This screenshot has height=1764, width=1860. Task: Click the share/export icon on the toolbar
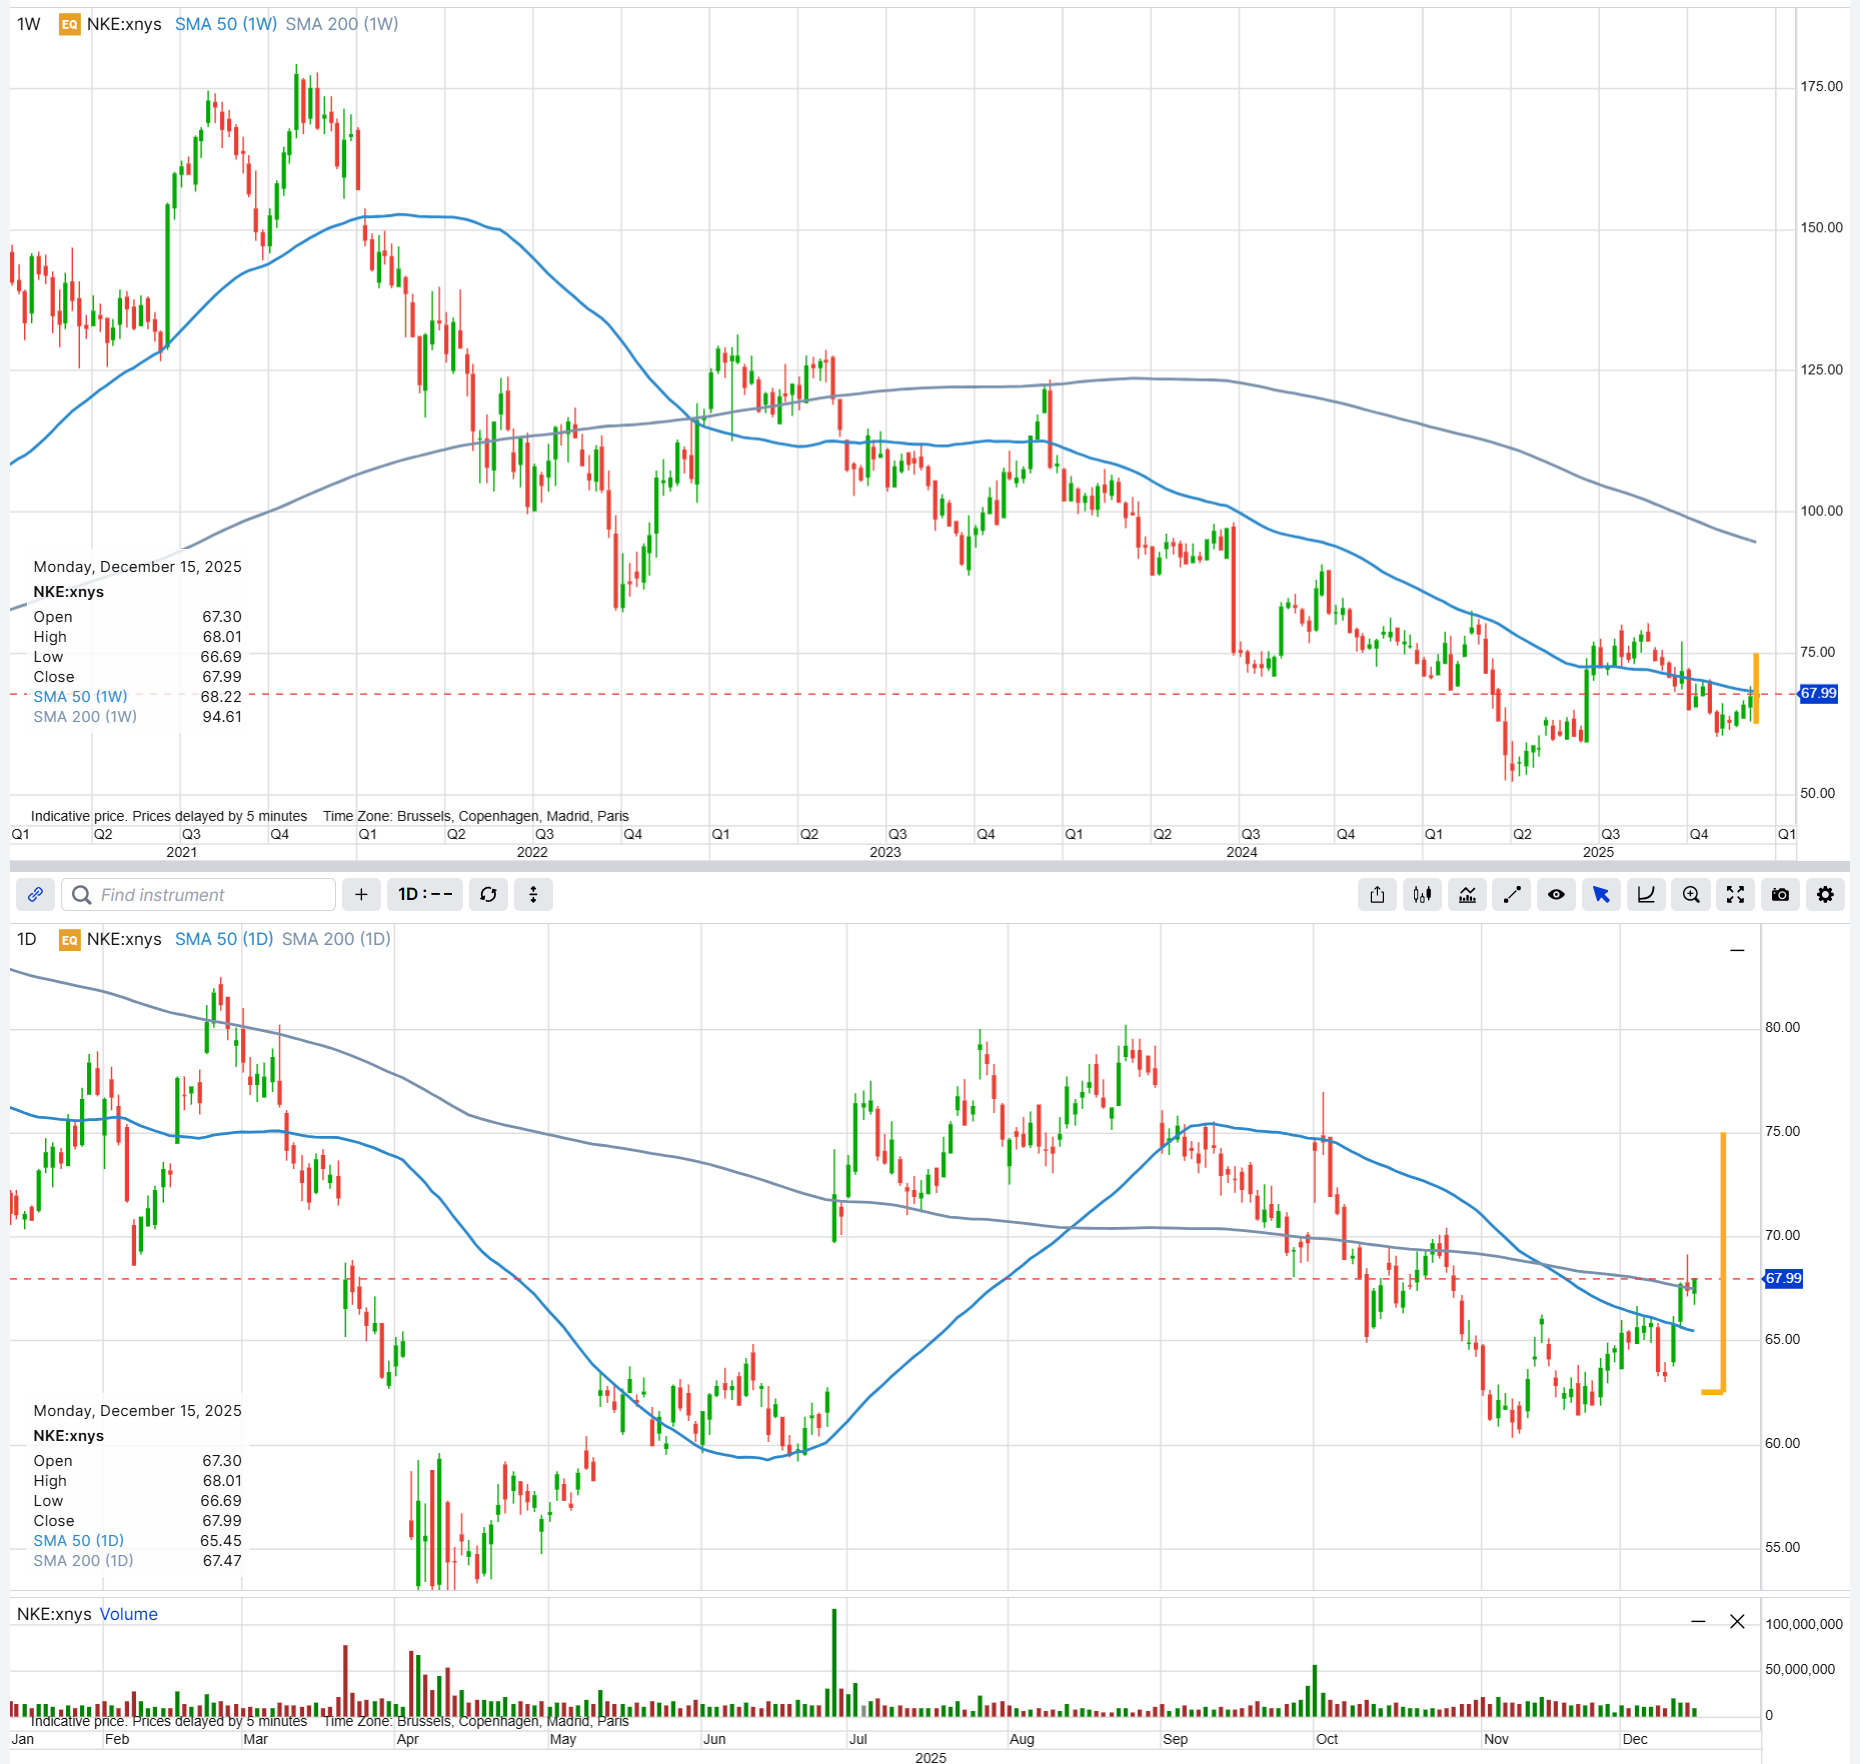1377,895
